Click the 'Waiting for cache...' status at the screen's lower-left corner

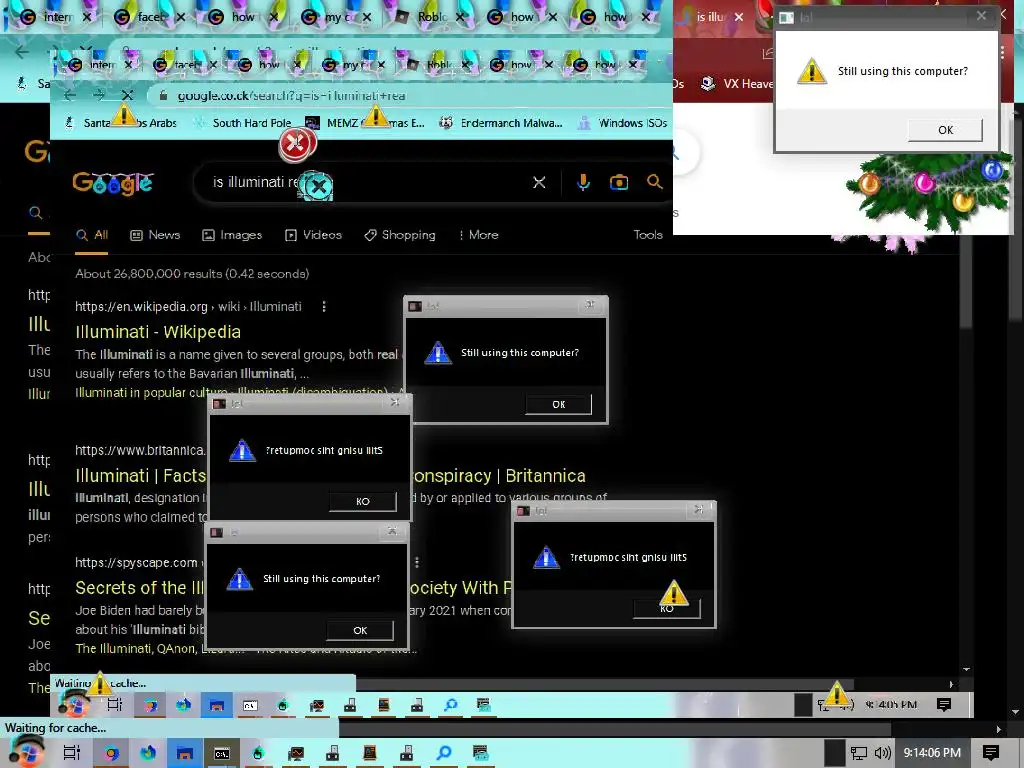[56, 728]
